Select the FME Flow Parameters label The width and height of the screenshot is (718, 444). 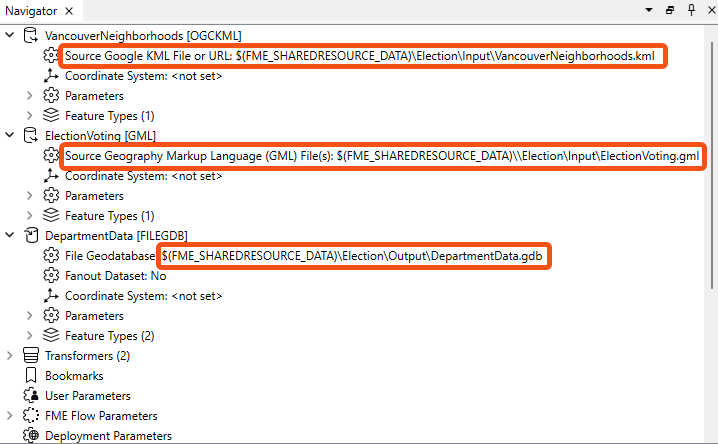[x=101, y=416]
